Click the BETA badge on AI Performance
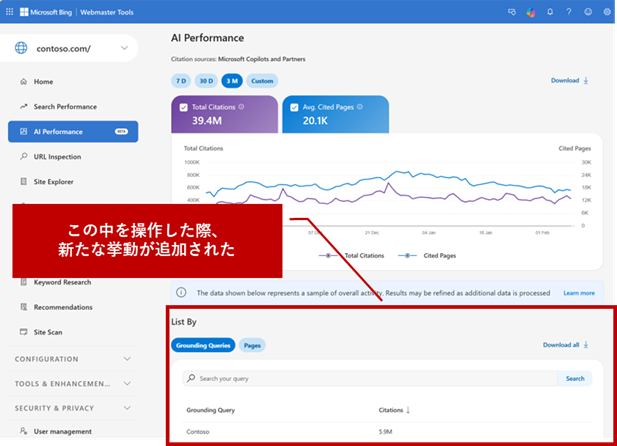This screenshot has width=617, height=446. [x=121, y=131]
